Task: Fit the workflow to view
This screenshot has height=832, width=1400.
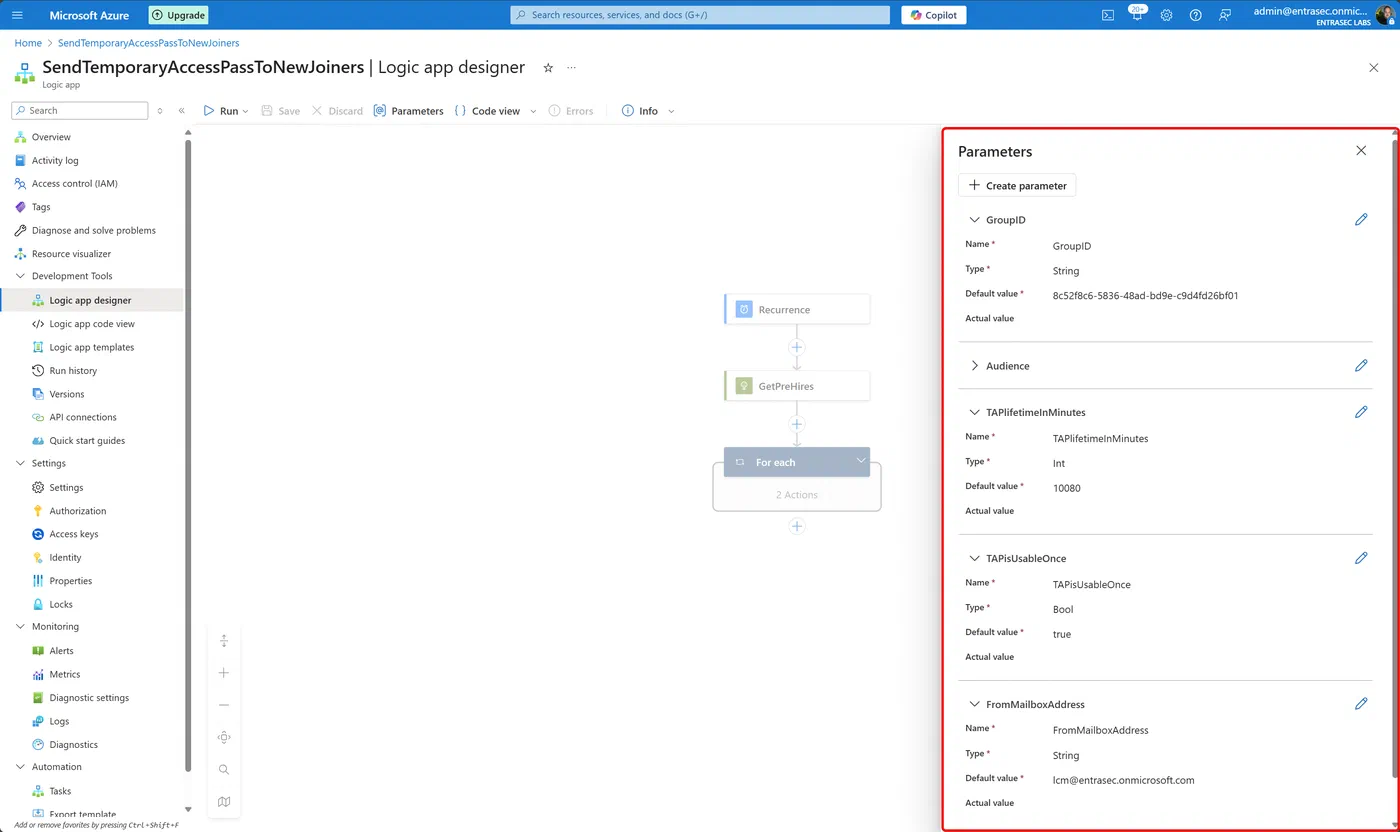Action: [x=224, y=737]
